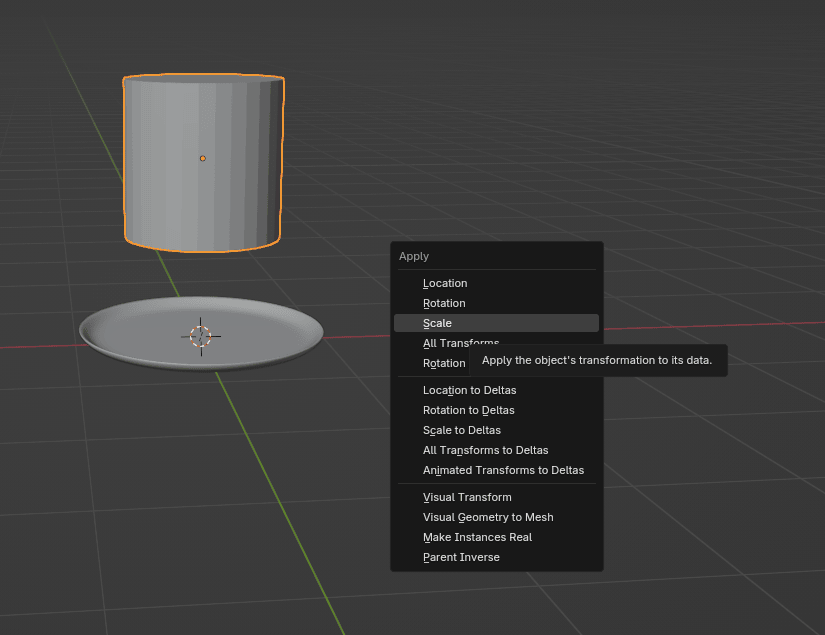The height and width of the screenshot is (635, 825).
Task: Click All Transforms to Deltas
Action: (485, 450)
